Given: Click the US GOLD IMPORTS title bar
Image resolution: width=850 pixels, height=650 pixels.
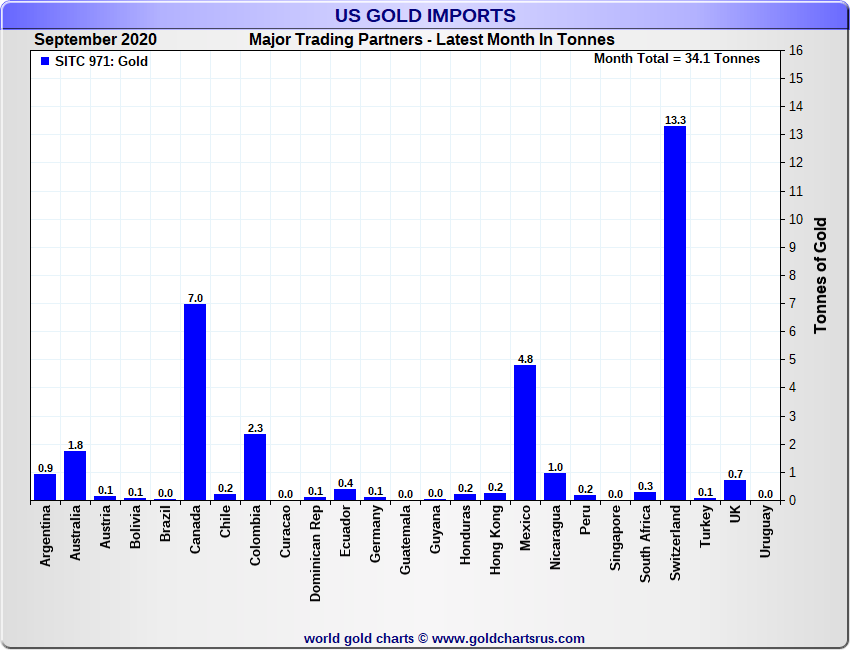Looking at the screenshot, I should 425,16.
